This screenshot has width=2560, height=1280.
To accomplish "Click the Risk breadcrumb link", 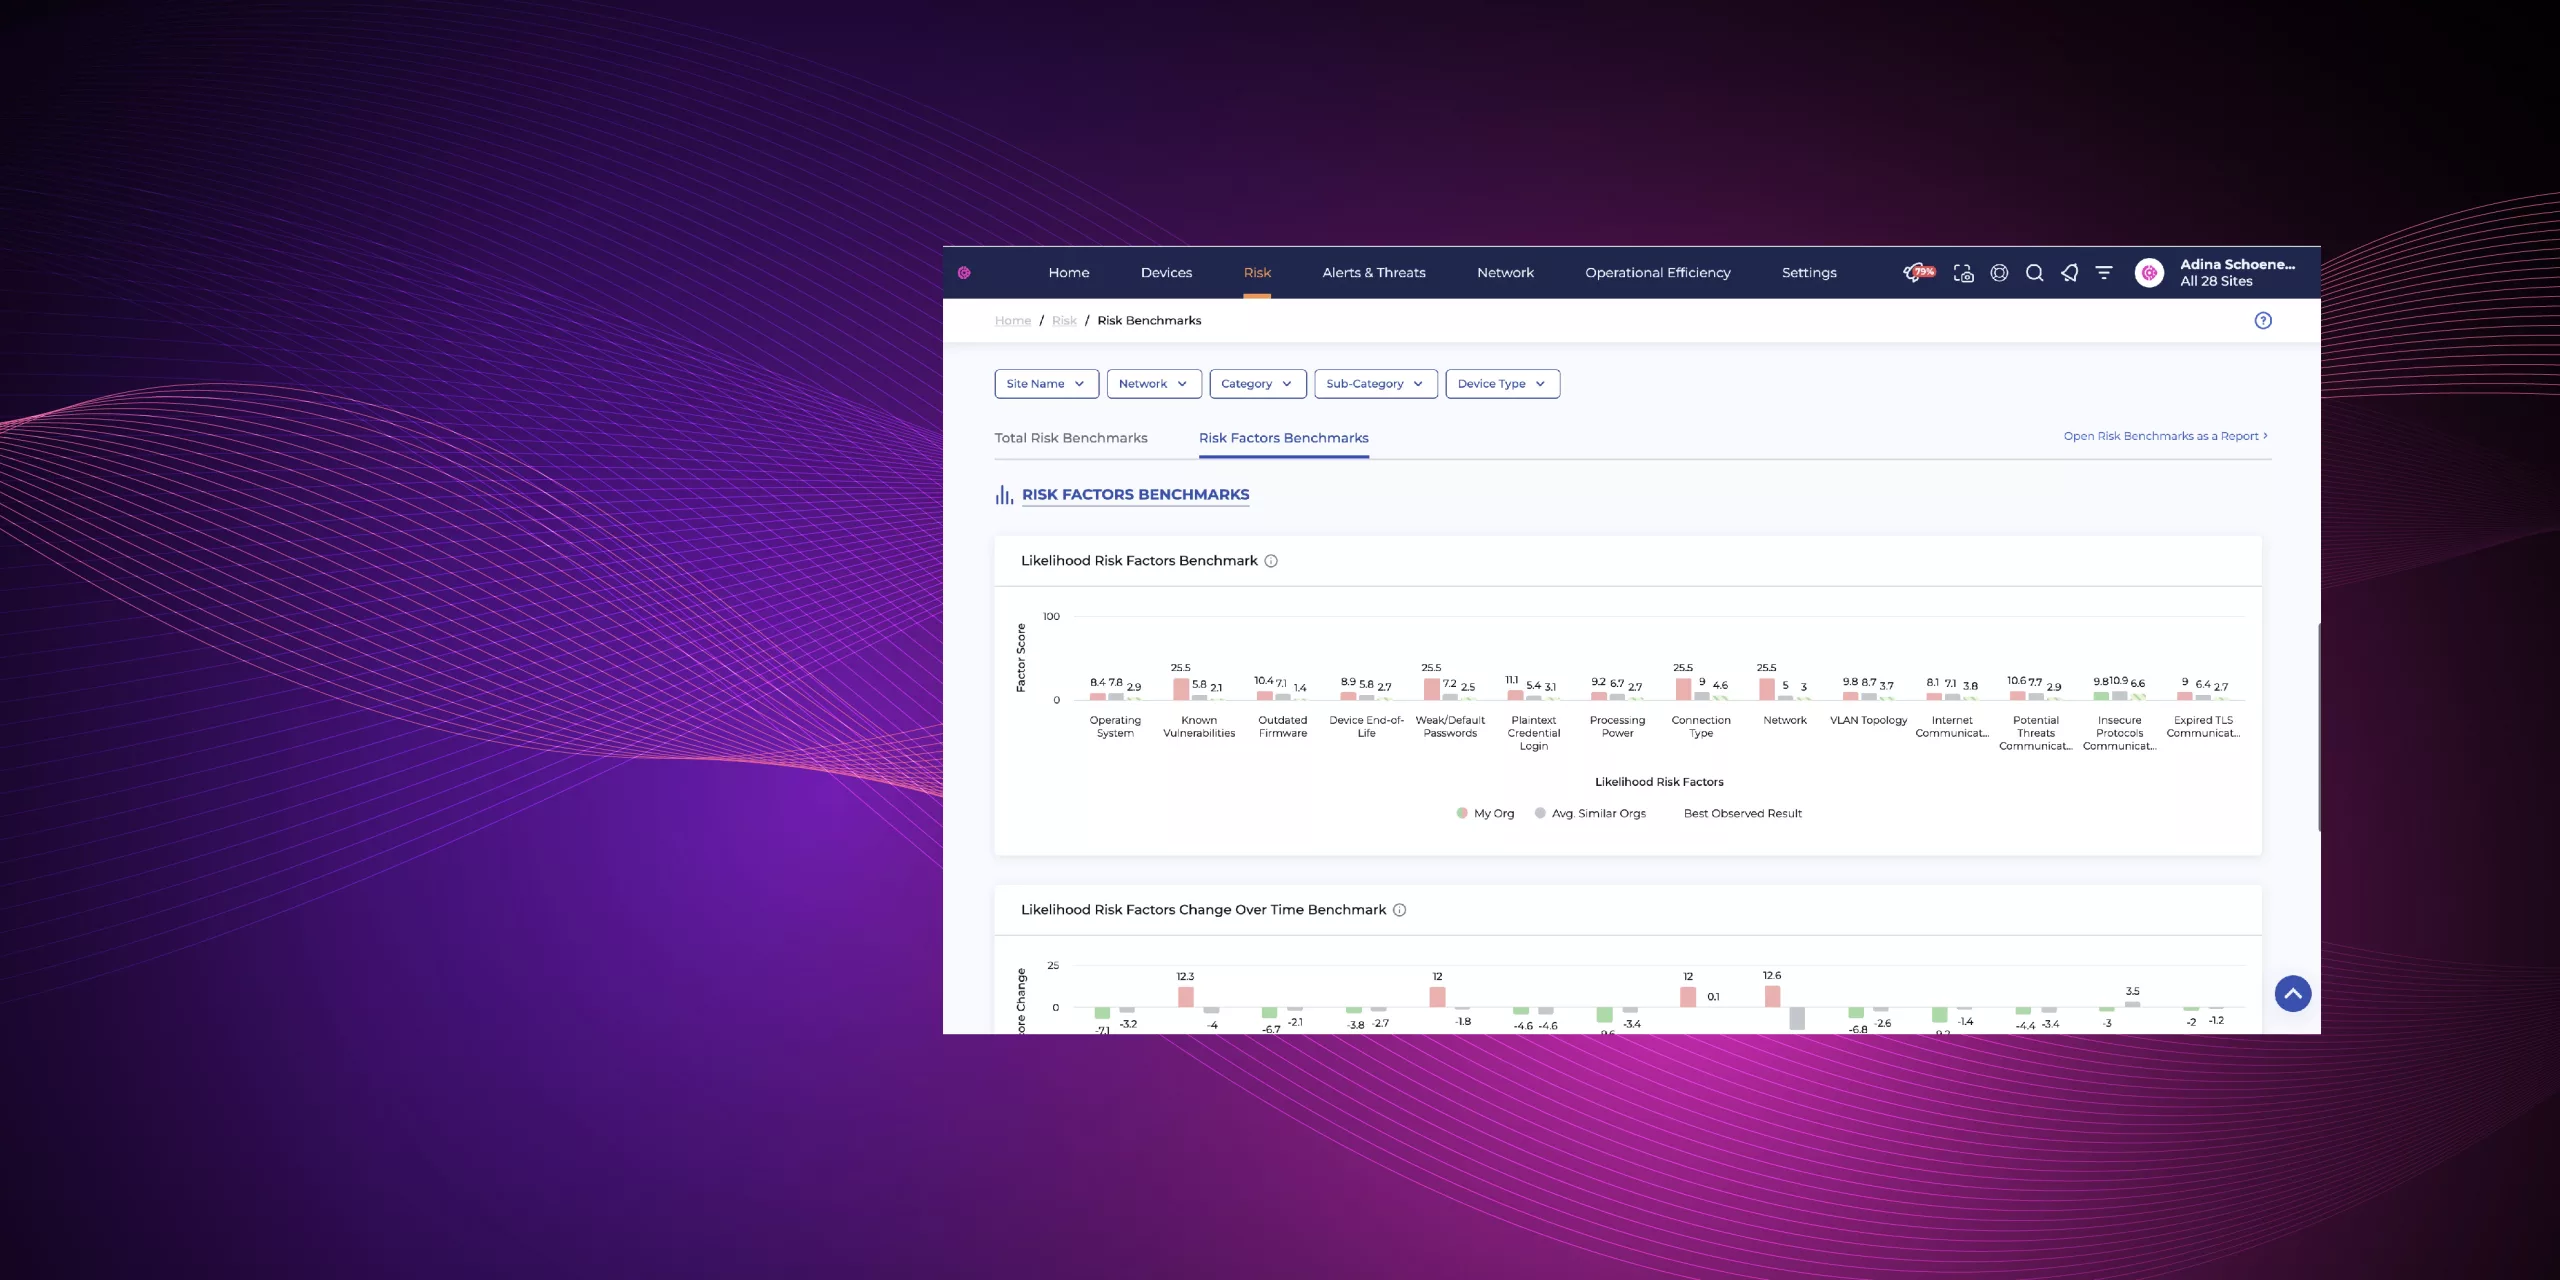I will [1064, 321].
